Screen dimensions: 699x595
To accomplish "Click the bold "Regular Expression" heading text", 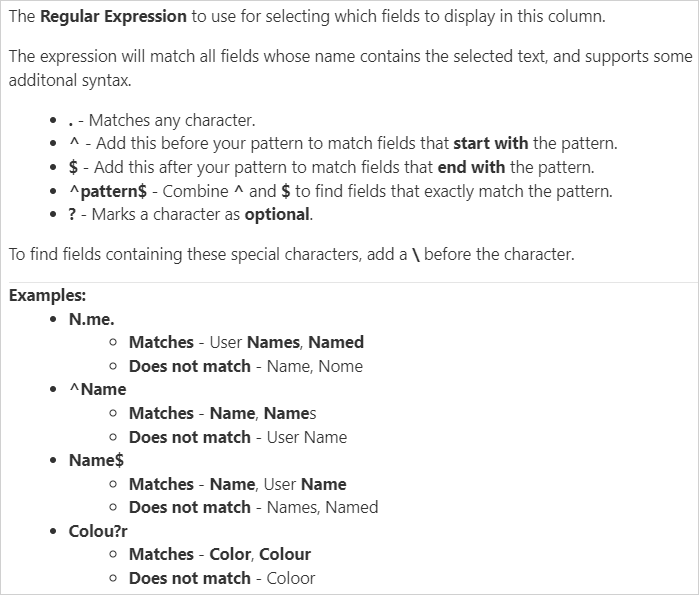I will (x=113, y=17).
